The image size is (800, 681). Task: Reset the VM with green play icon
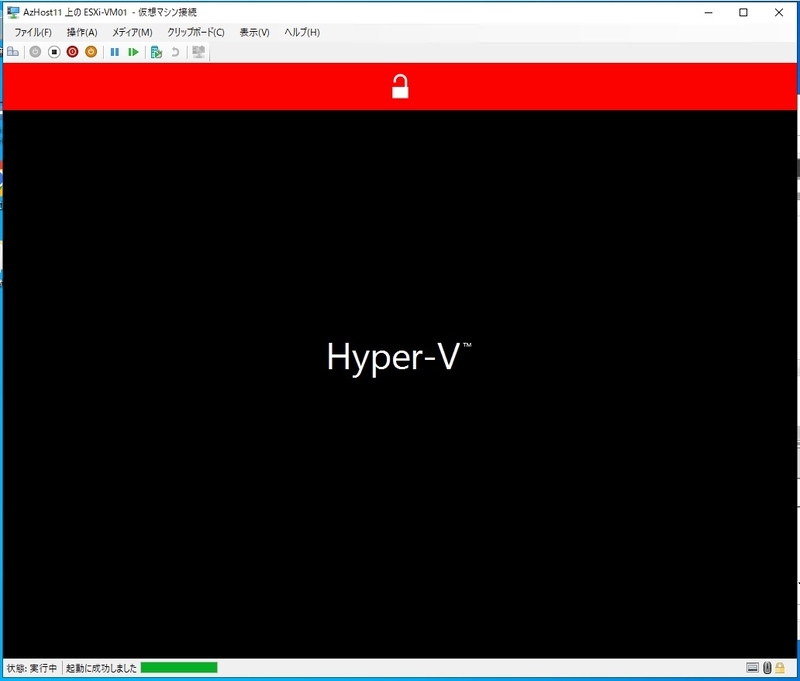[x=133, y=52]
